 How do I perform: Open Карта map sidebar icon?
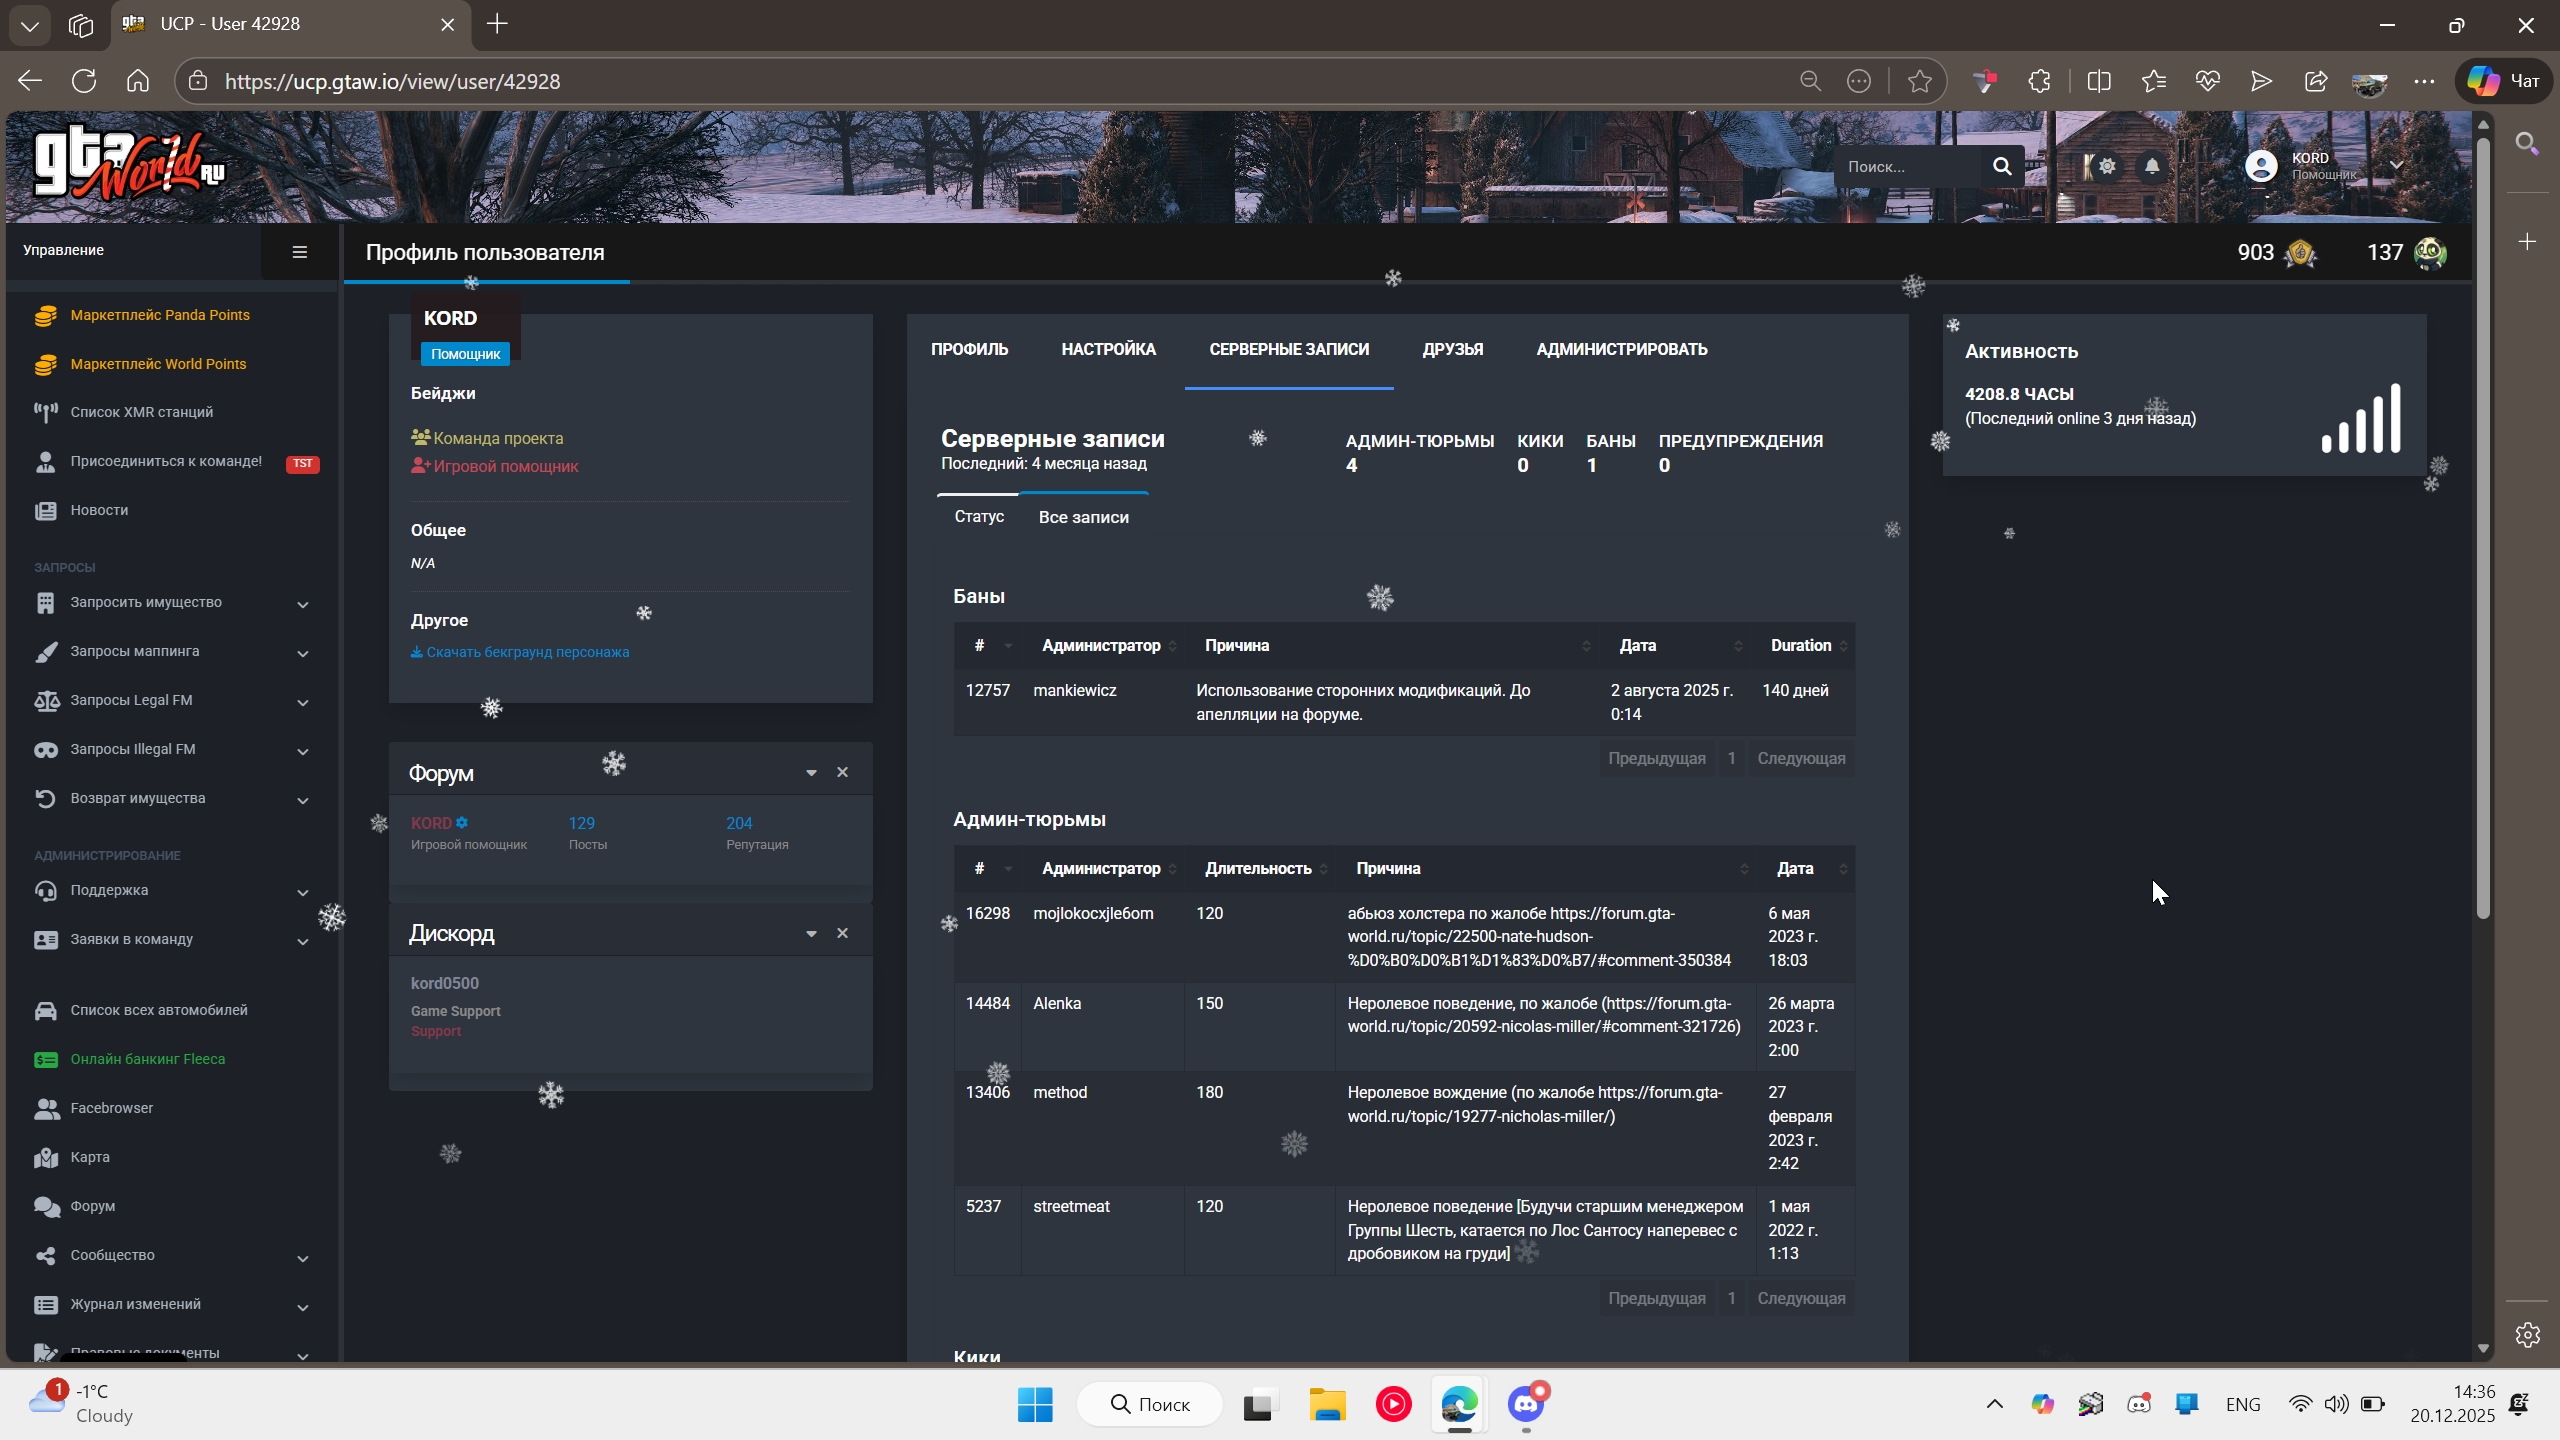click(x=46, y=1157)
